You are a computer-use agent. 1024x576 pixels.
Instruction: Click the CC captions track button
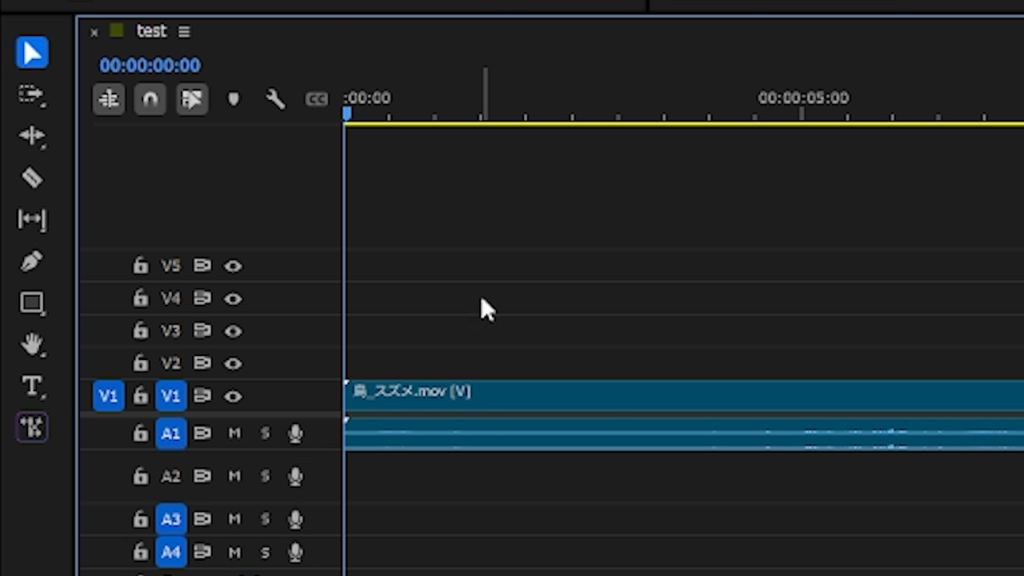[317, 99]
